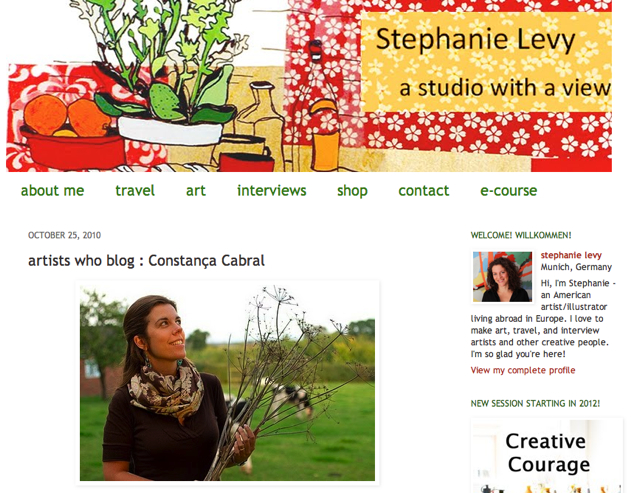Click the 'a studio with a view' tagline
This screenshot has width=640, height=493.
(x=505, y=88)
